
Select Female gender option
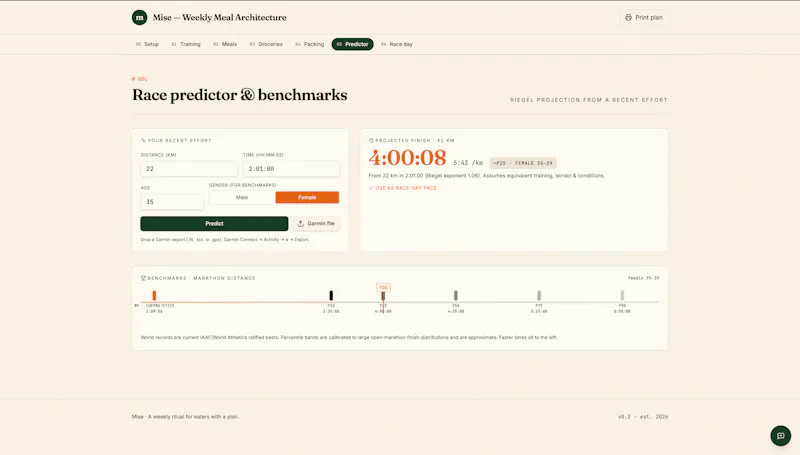(307, 197)
